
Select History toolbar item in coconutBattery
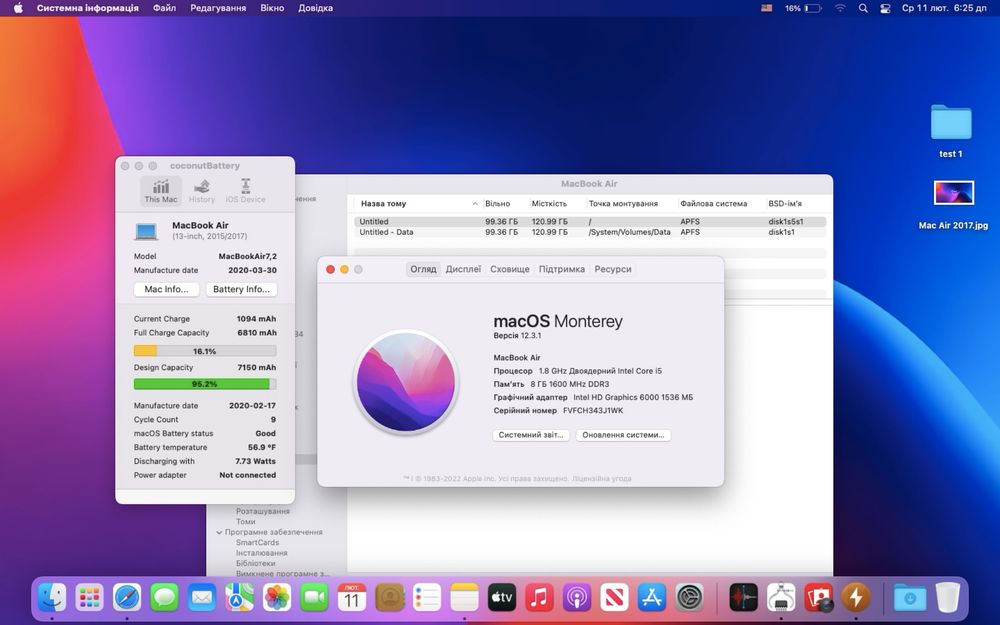(x=202, y=191)
